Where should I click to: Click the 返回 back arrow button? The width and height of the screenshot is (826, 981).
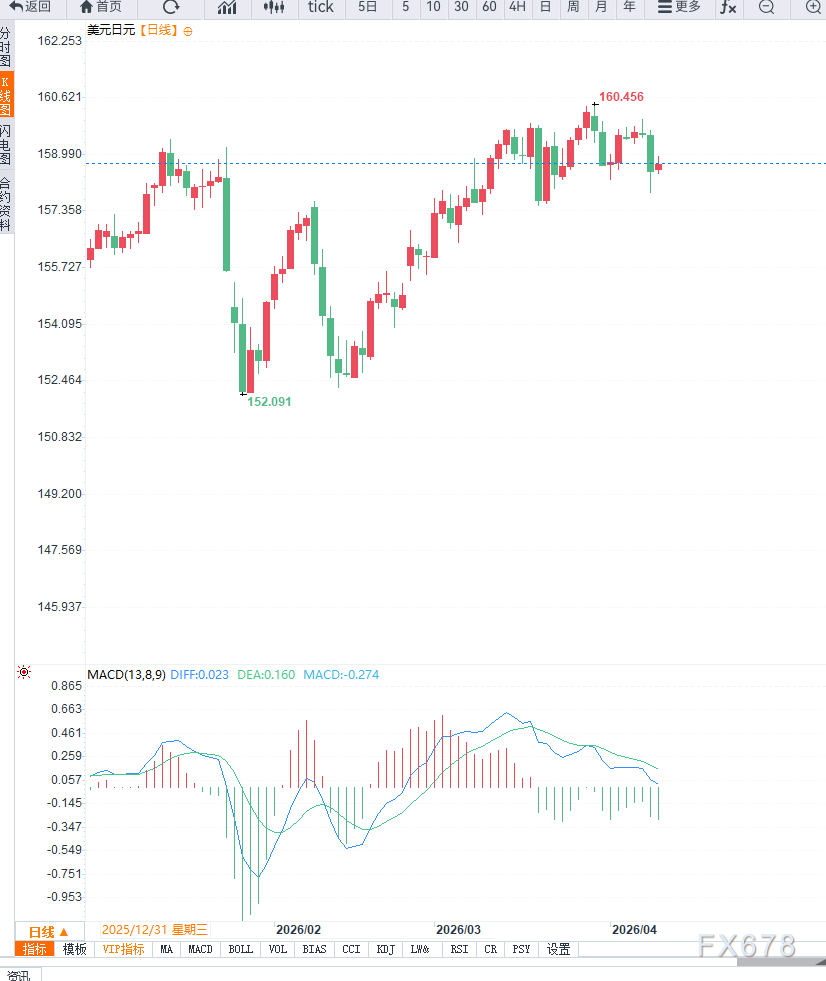pyautogui.click(x=30, y=7)
